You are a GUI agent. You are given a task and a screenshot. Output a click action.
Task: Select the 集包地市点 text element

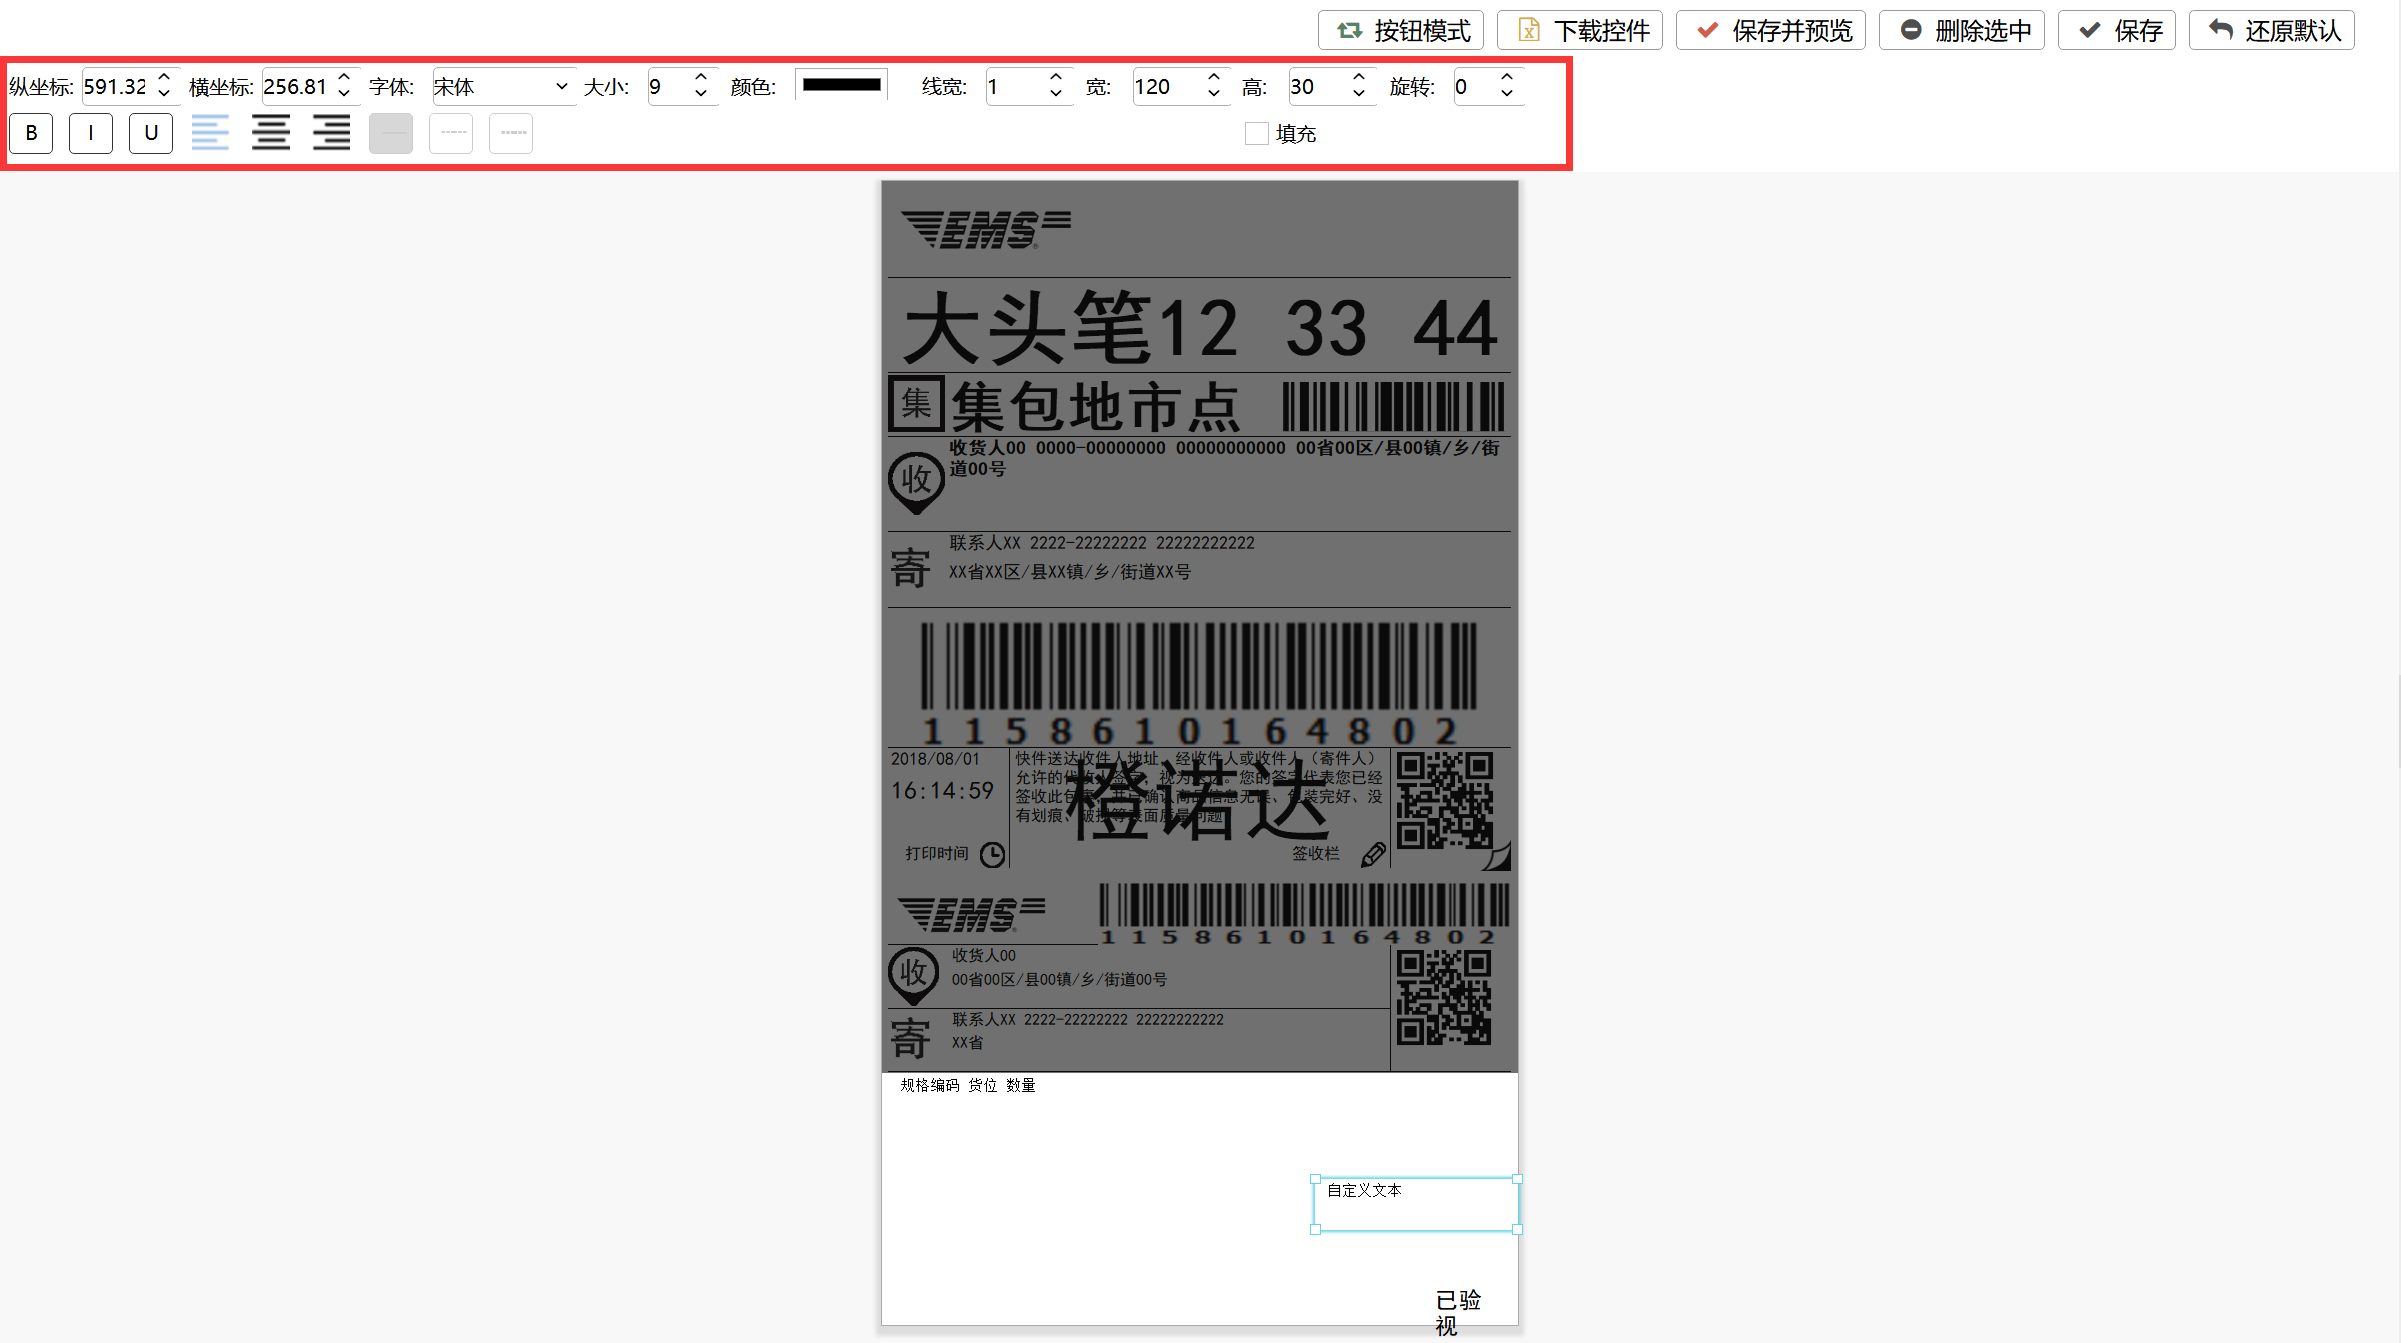(1095, 407)
